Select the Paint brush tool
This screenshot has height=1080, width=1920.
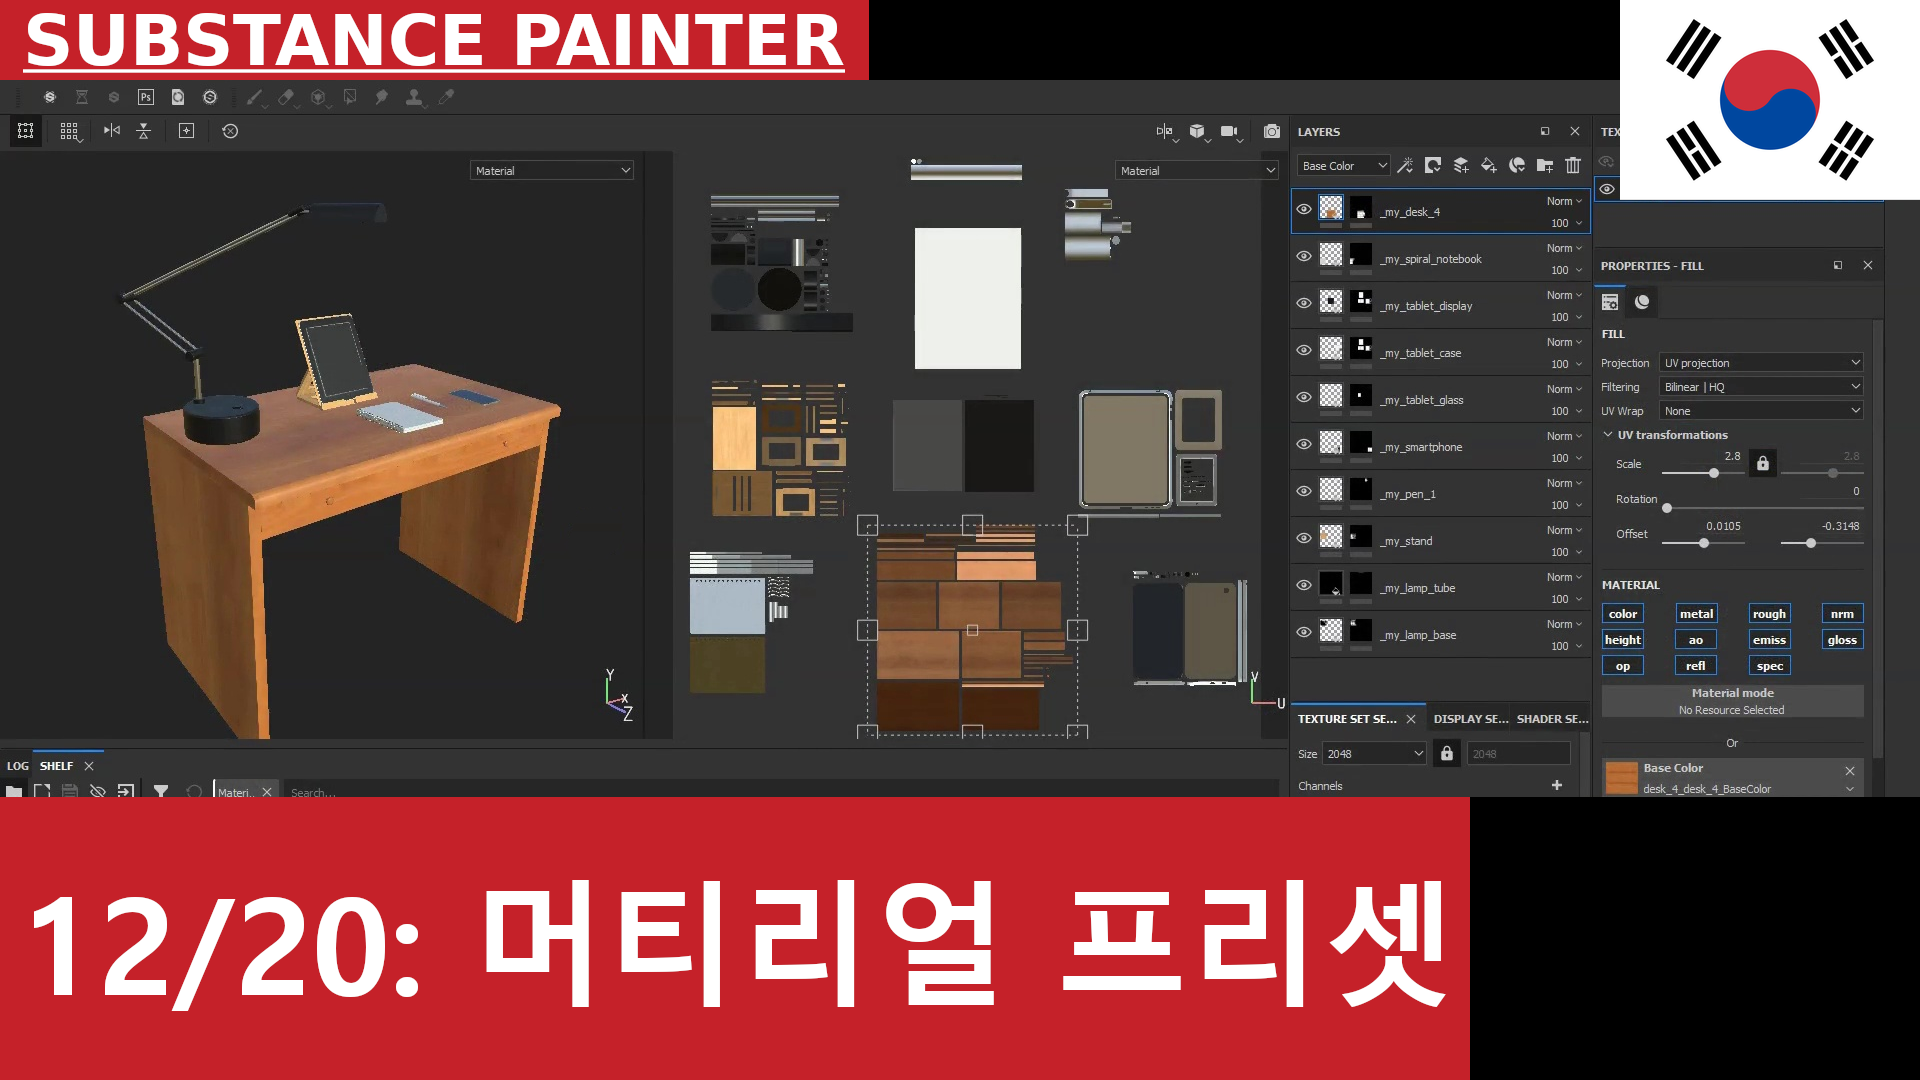click(x=254, y=97)
